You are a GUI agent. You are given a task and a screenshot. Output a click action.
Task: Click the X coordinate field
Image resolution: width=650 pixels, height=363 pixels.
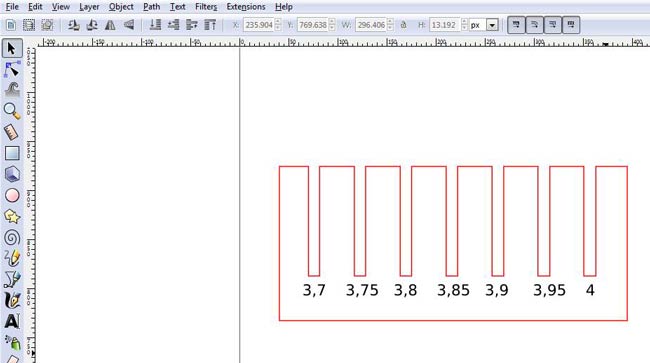click(x=262, y=25)
